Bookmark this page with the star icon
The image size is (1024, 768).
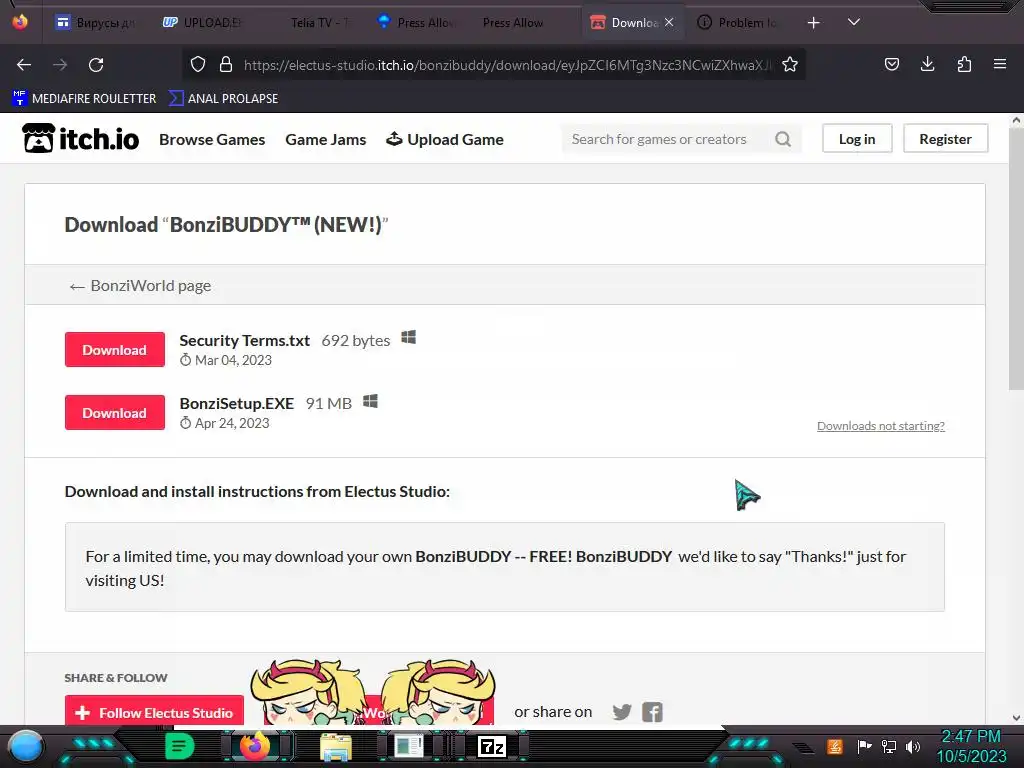pos(790,64)
